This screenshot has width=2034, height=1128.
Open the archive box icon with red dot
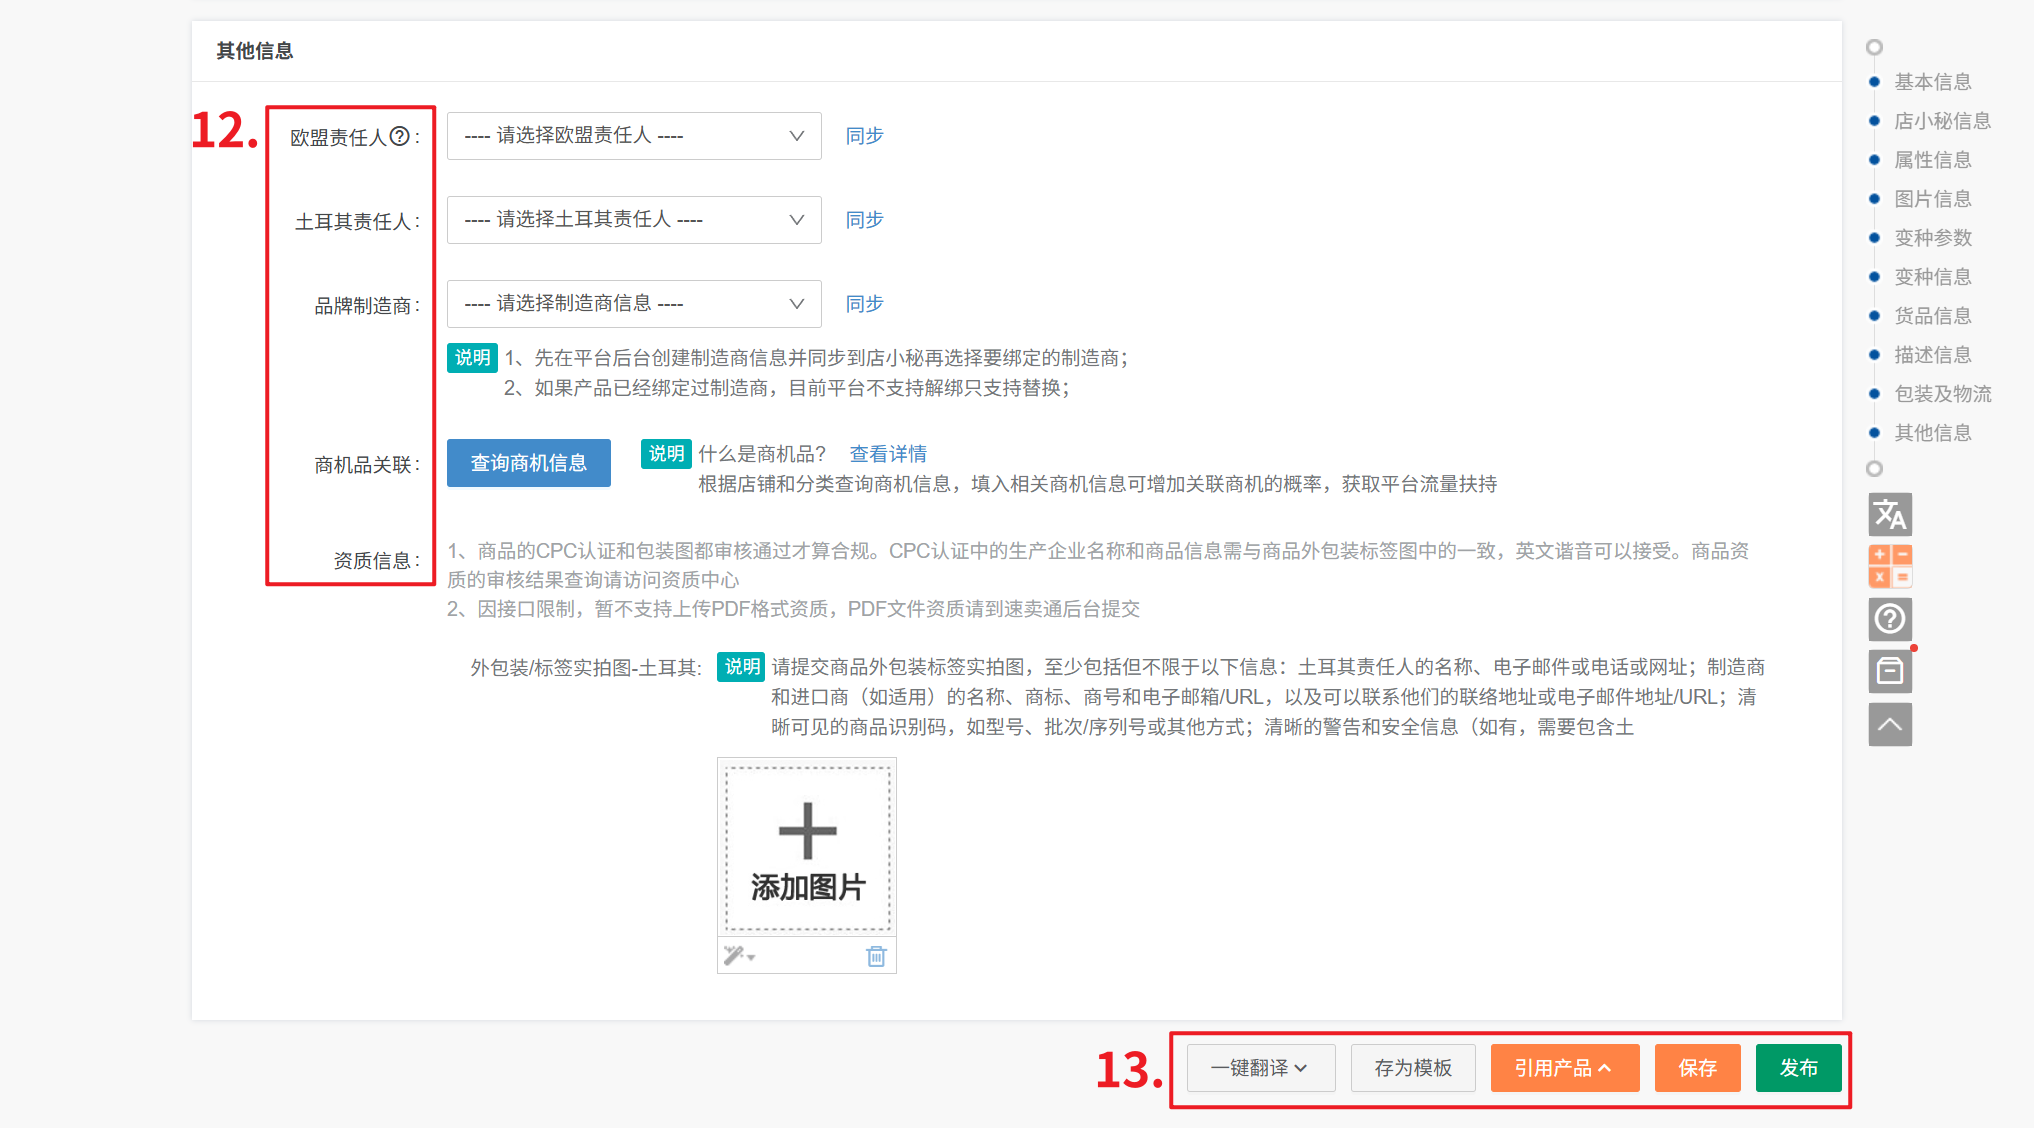1889,671
